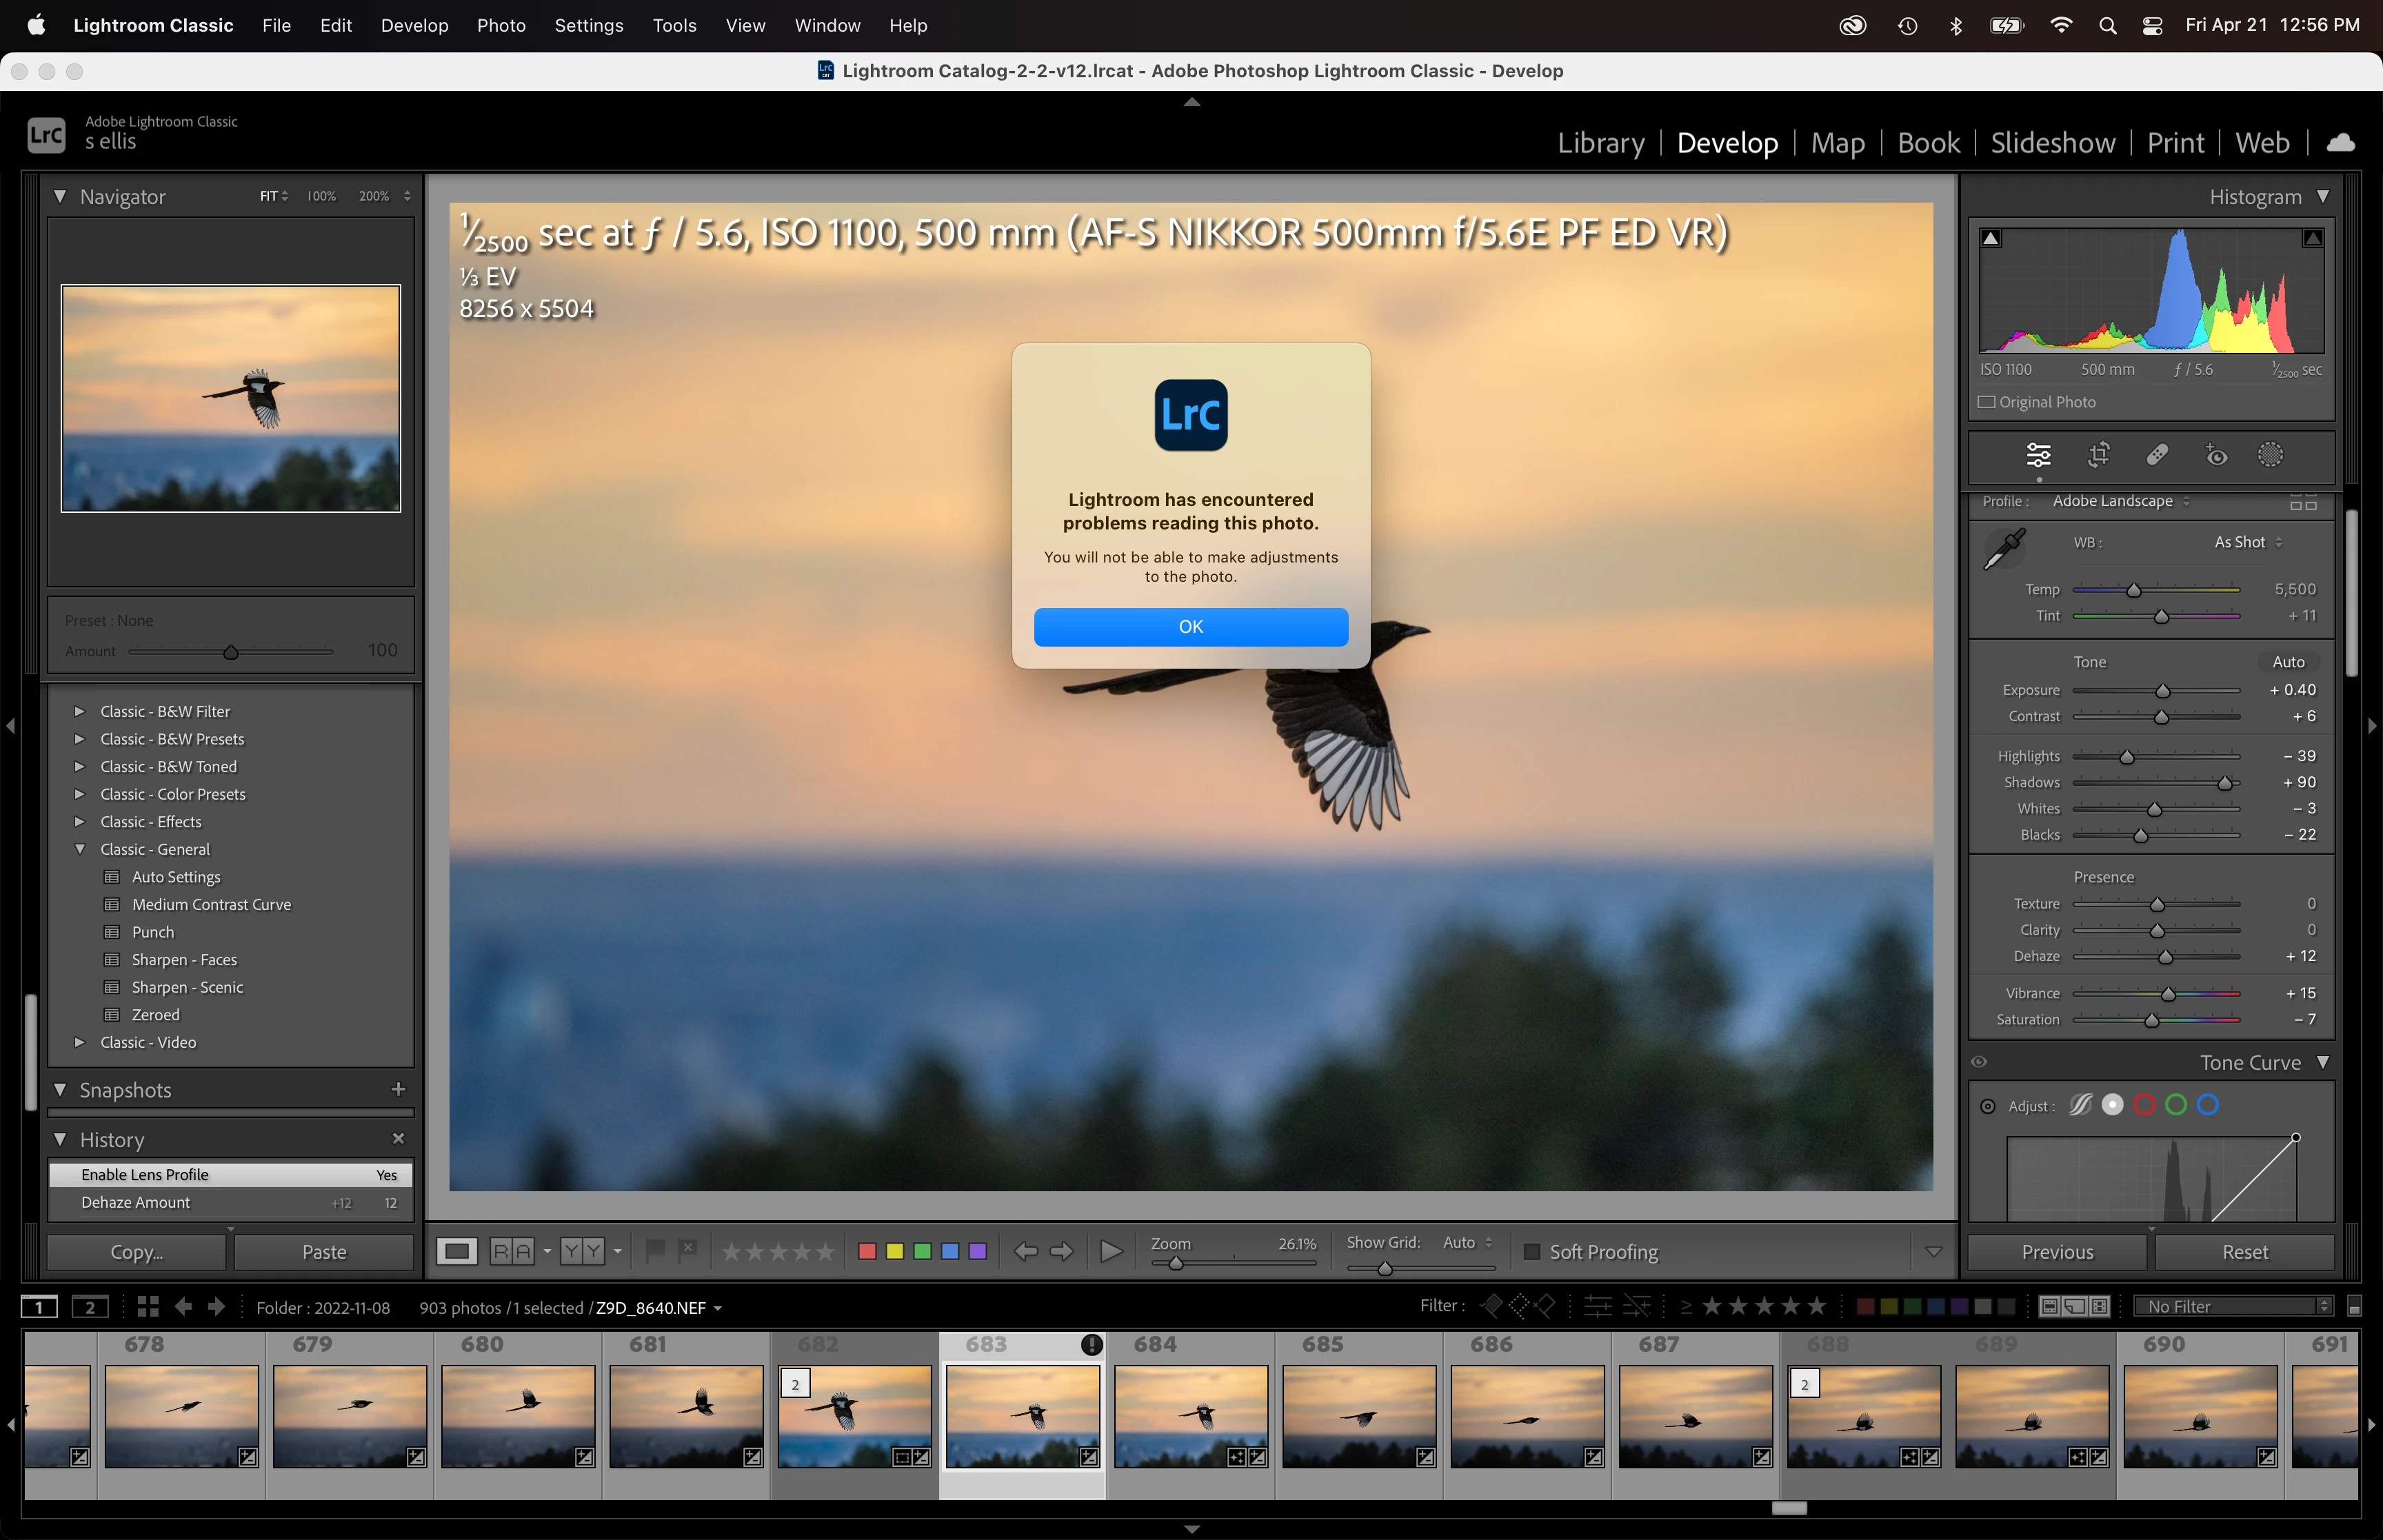The width and height of the screenshot is (2383, 1540).
Task: Click OK in the error dialog
Action: pyautogui.click(x=1190, y=627)
